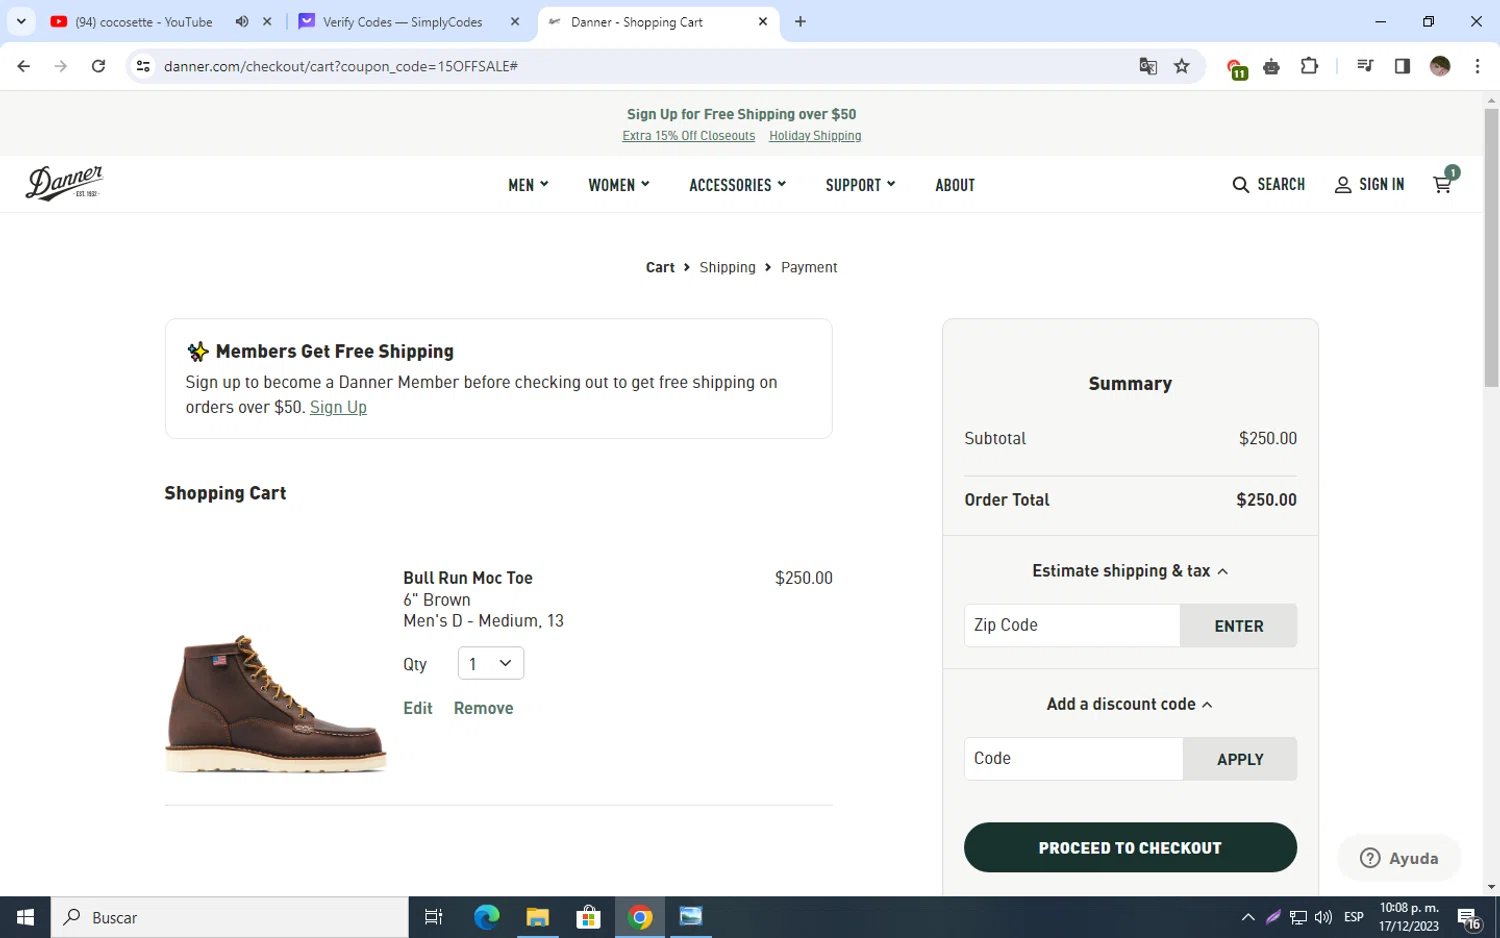The height and width of the screenshot is (938, 1500).
Task: Reload the page
Action: [98, 66]
